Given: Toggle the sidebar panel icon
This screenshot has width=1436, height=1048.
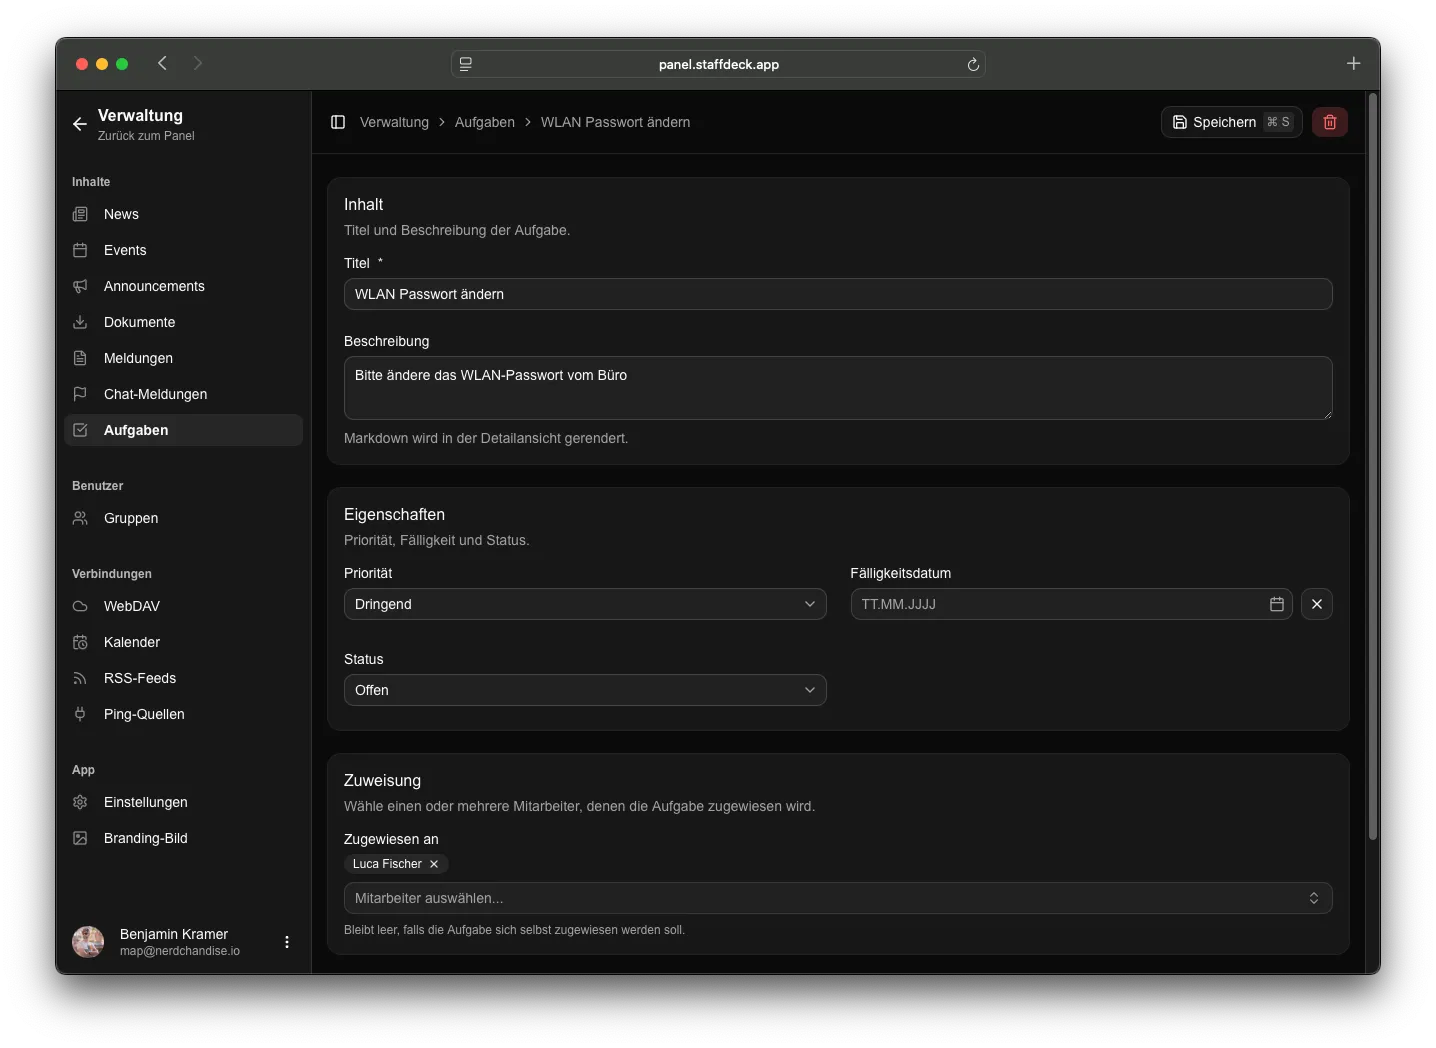Looking at the screenshot, I should coord(338,122).
